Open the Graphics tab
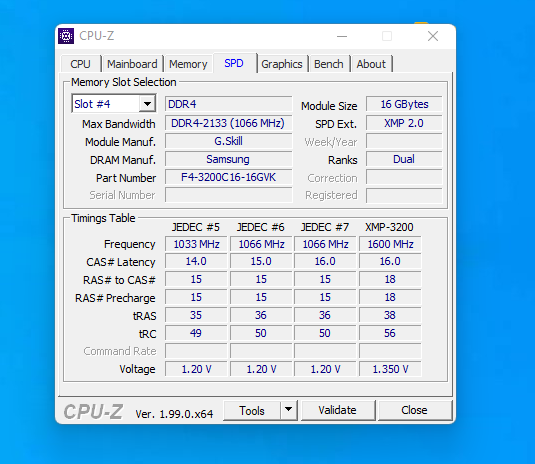 pyautogui.click(x=282, y=64)
